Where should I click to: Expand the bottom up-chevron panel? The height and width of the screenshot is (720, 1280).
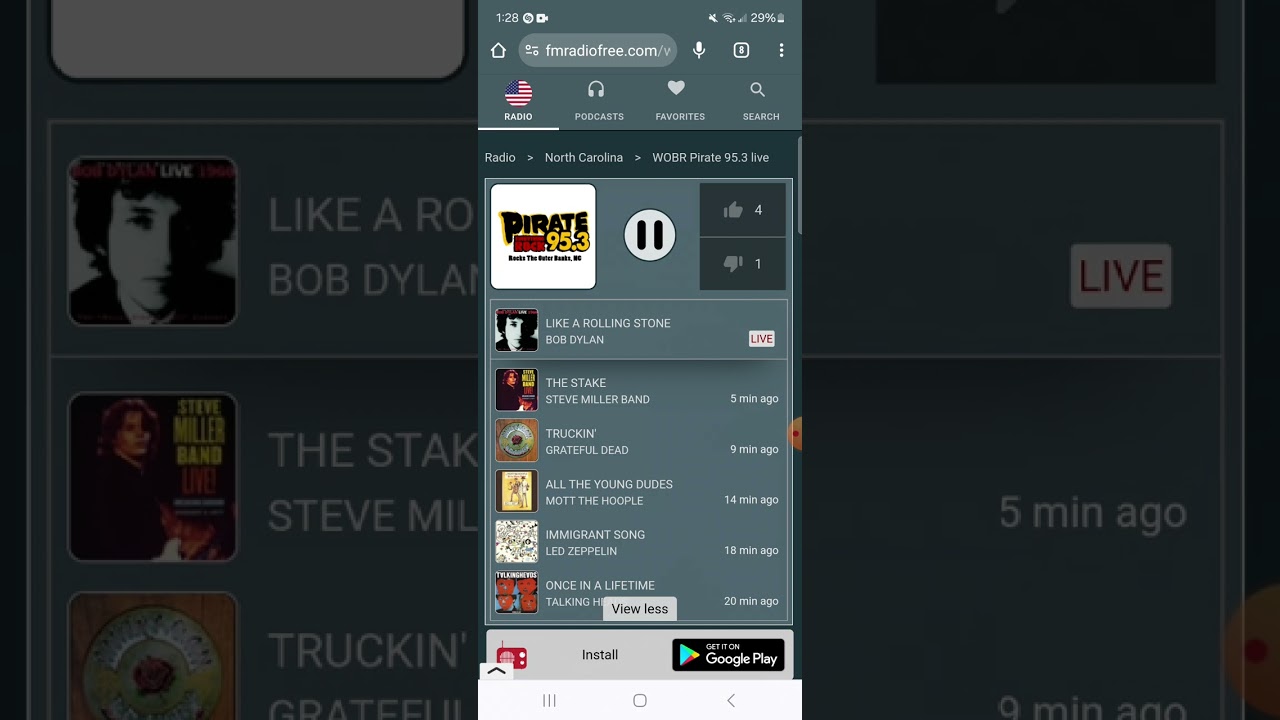[496, 671]
